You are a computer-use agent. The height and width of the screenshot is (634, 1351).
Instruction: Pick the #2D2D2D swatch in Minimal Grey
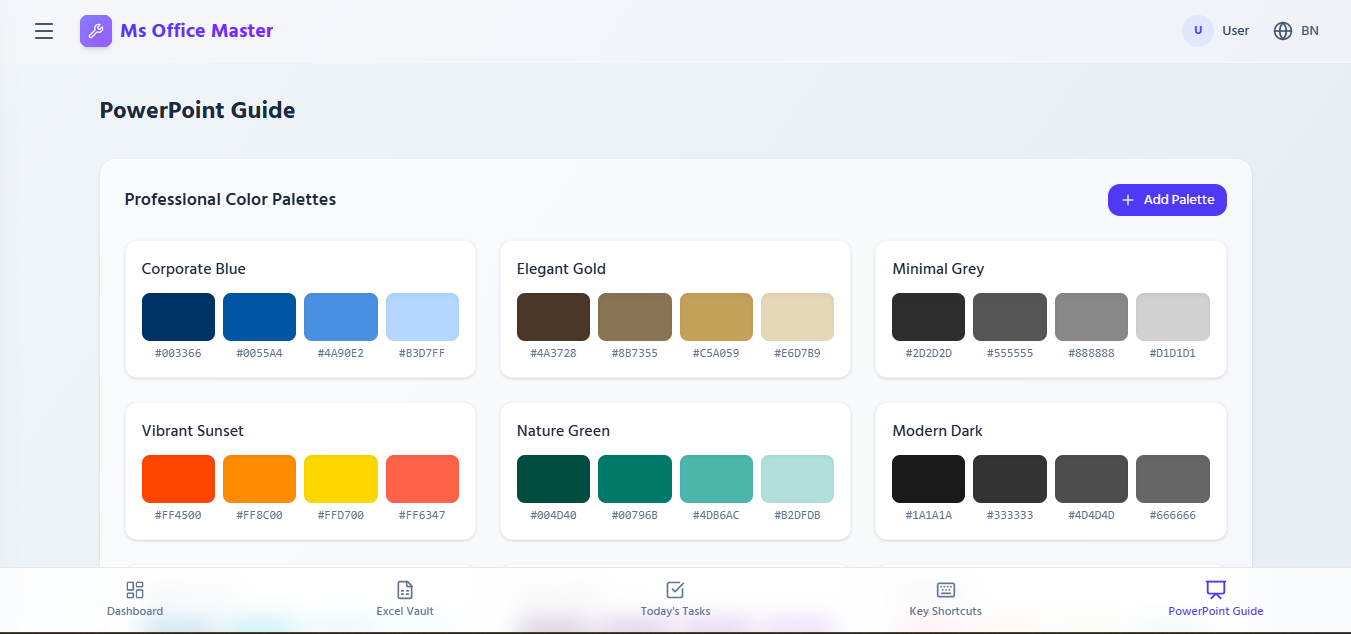tap(928, 317)
